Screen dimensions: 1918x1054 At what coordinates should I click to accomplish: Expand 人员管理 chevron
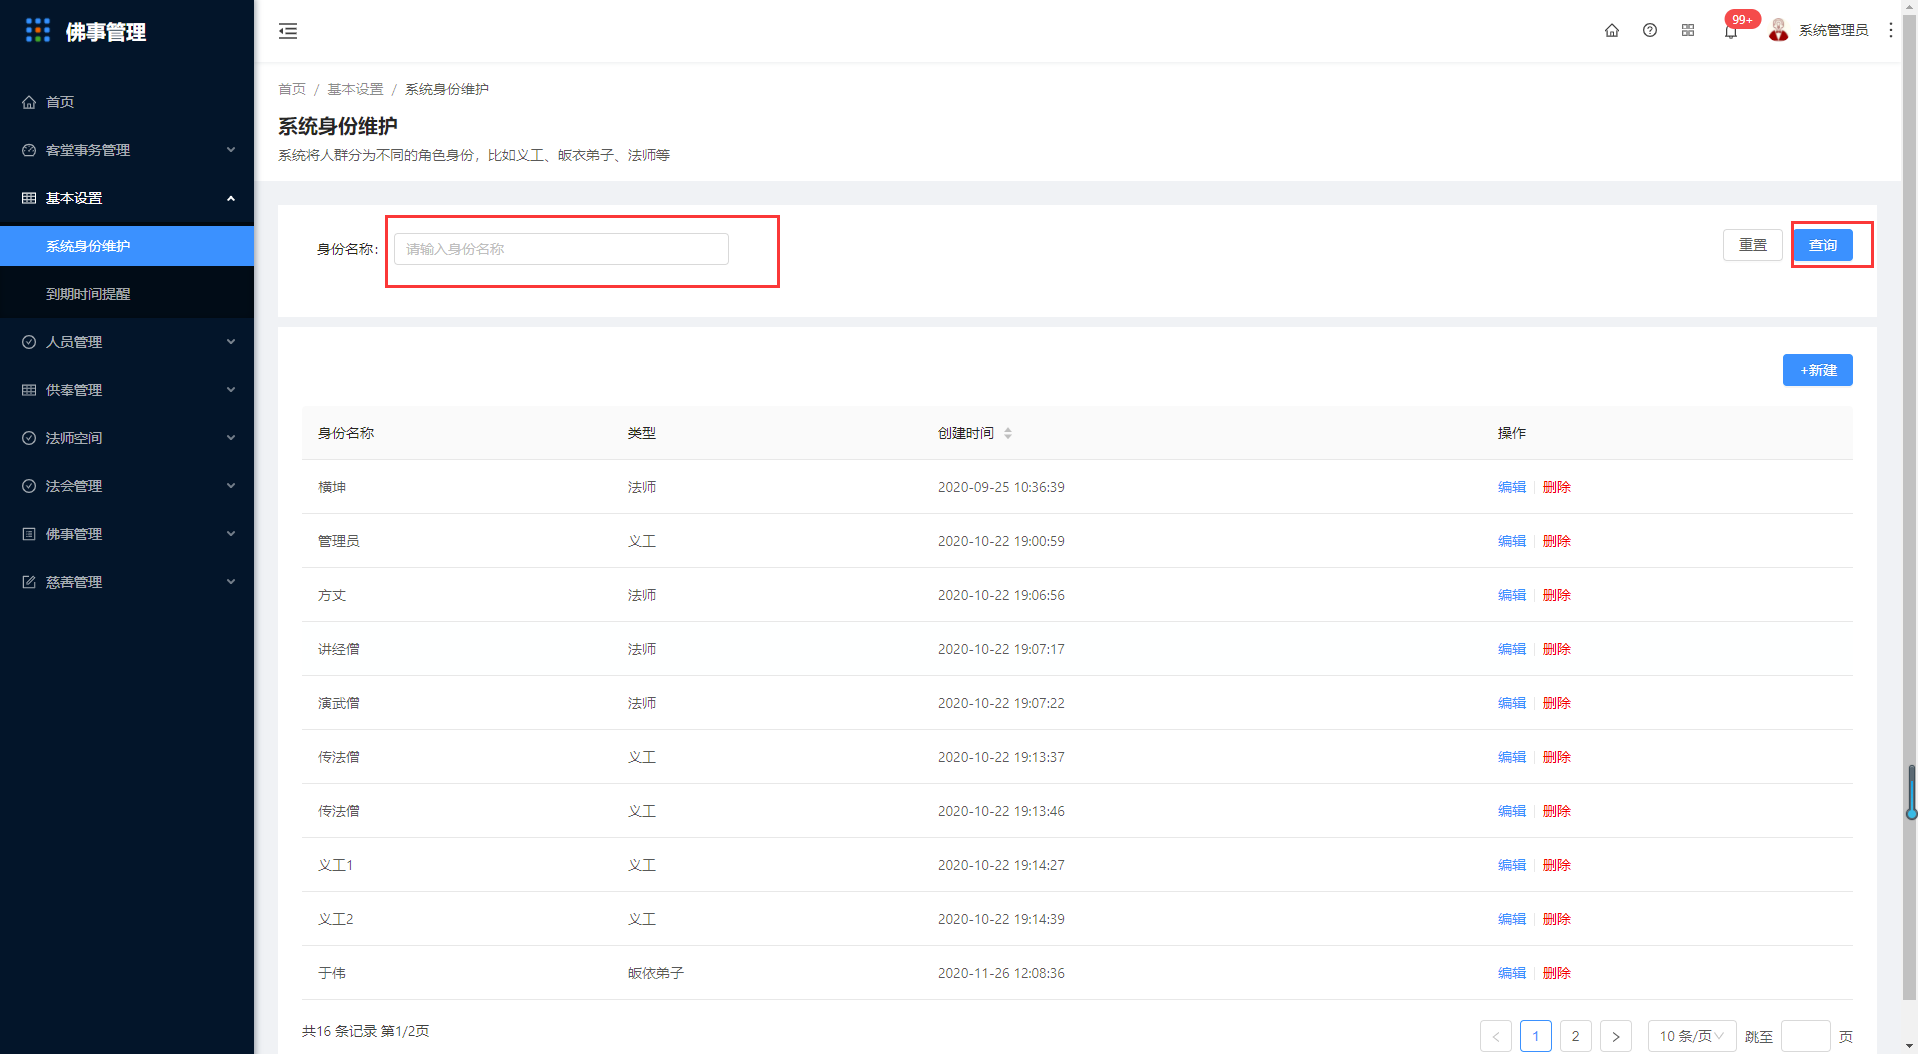[231, 342]
